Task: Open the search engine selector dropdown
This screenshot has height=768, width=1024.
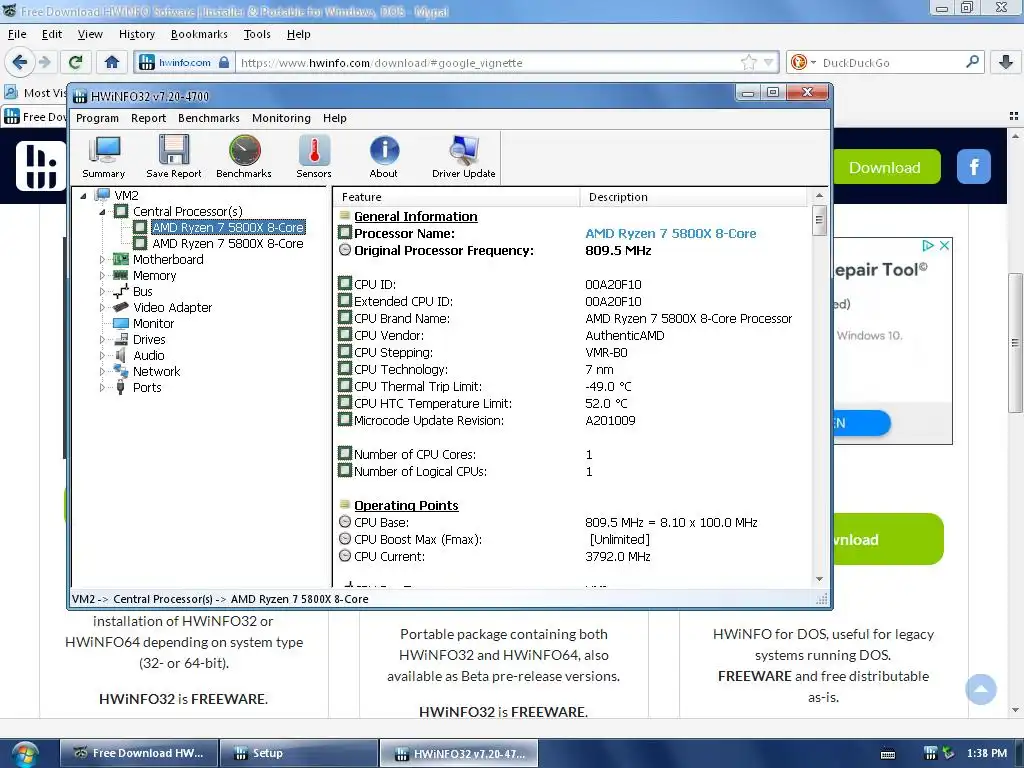Action: coord(803,62)
